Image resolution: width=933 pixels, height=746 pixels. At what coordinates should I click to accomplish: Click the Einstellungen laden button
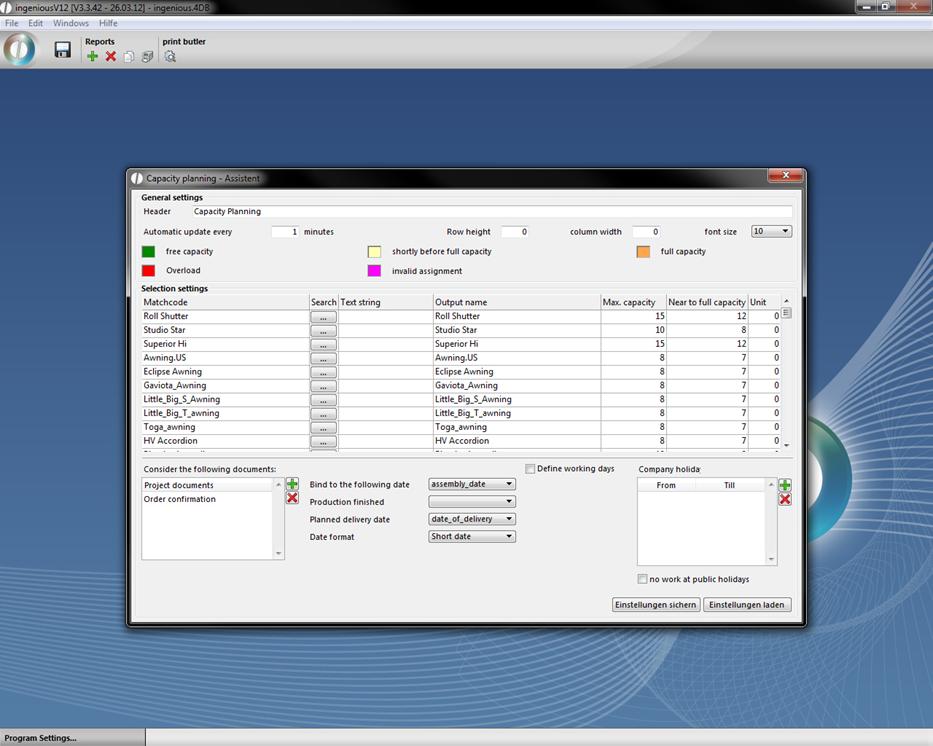coord(747,605)
